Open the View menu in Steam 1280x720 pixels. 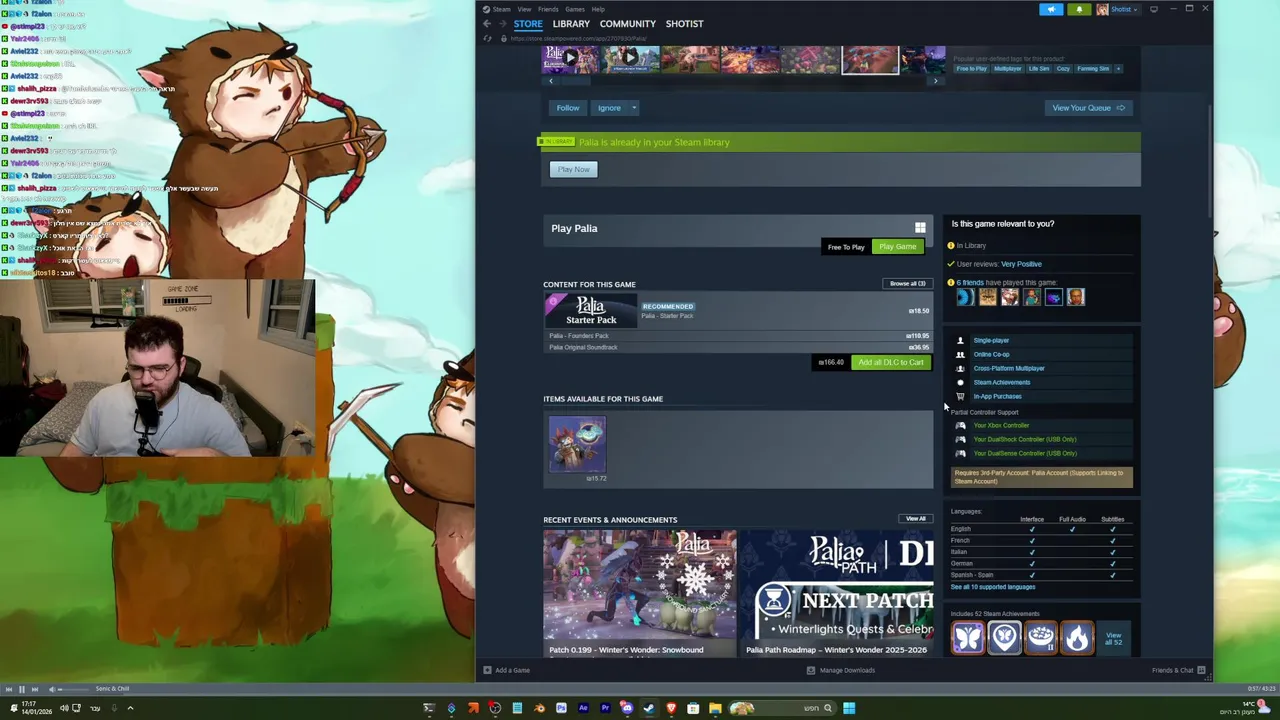pos(524,9)
